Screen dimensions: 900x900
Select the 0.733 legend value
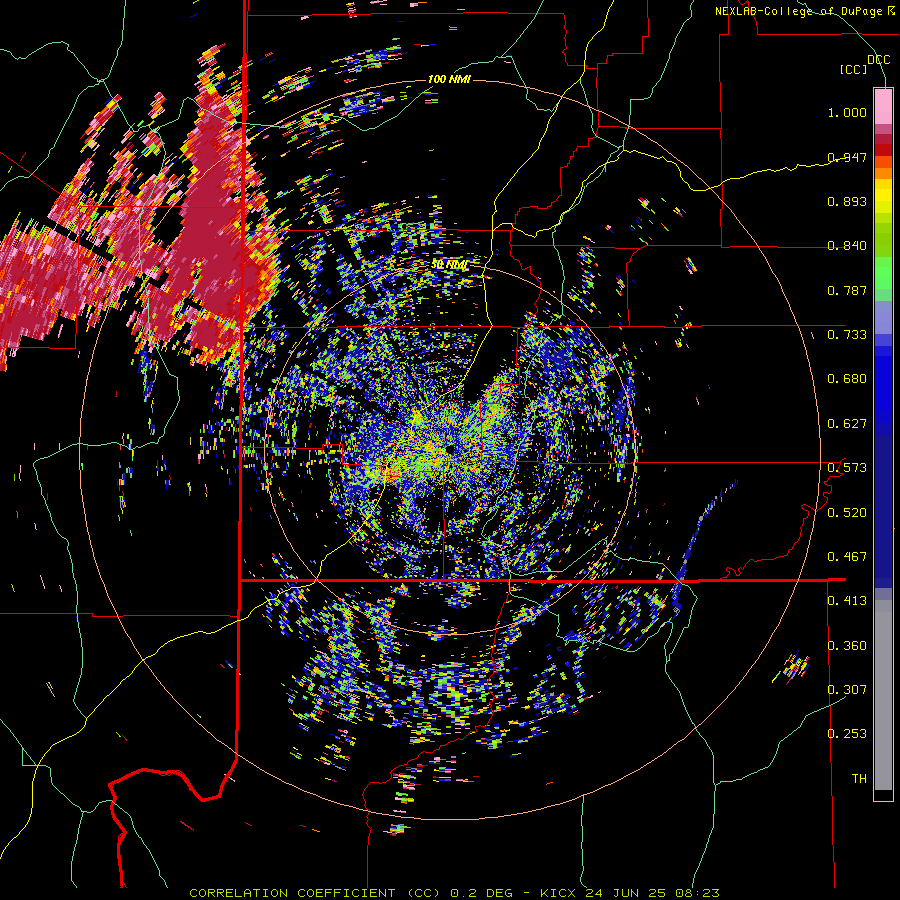pos(847,335)
